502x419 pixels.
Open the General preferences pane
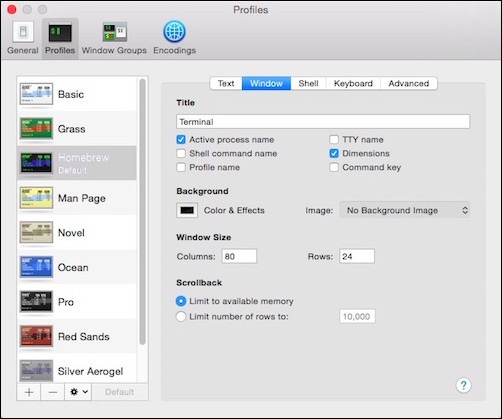pyautogui.click(x=23, y=38)
